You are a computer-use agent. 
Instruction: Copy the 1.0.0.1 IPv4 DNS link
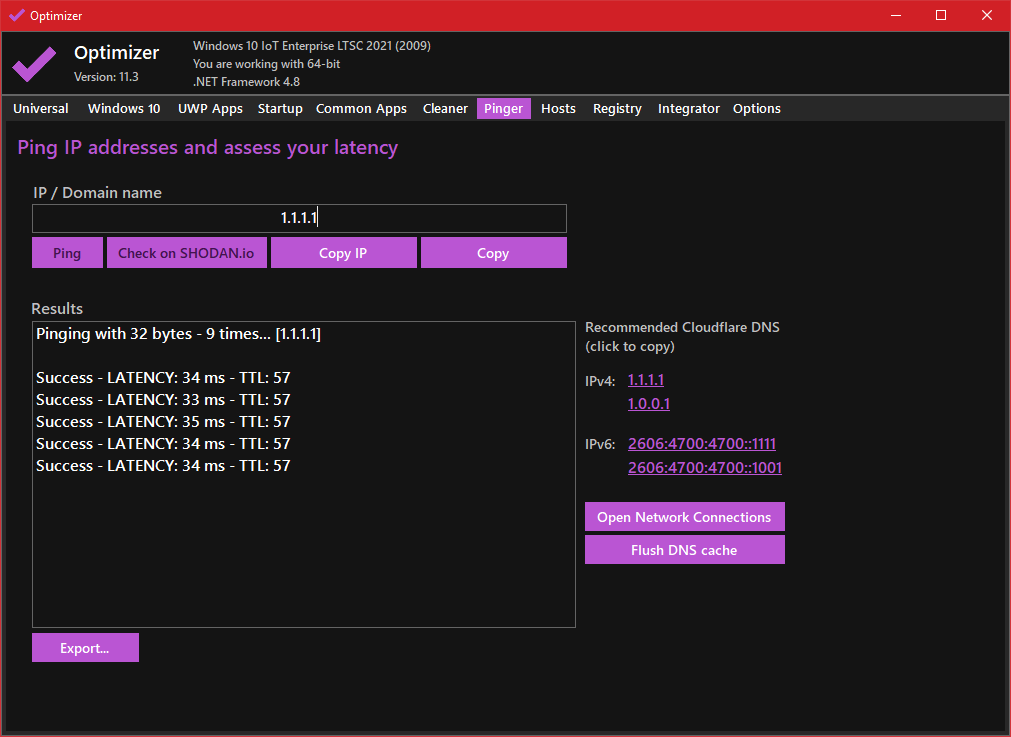tap(648, 404)
